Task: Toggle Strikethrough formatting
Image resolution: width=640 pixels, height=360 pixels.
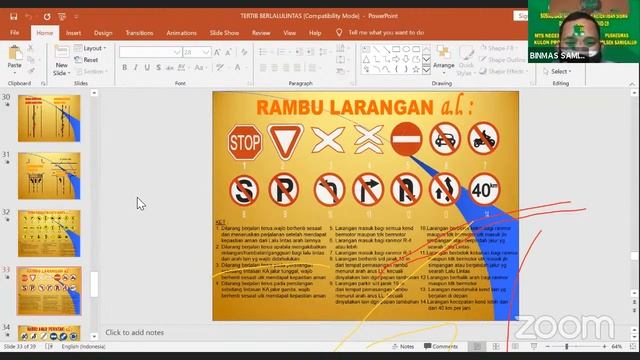Action: tap(170, 67)
